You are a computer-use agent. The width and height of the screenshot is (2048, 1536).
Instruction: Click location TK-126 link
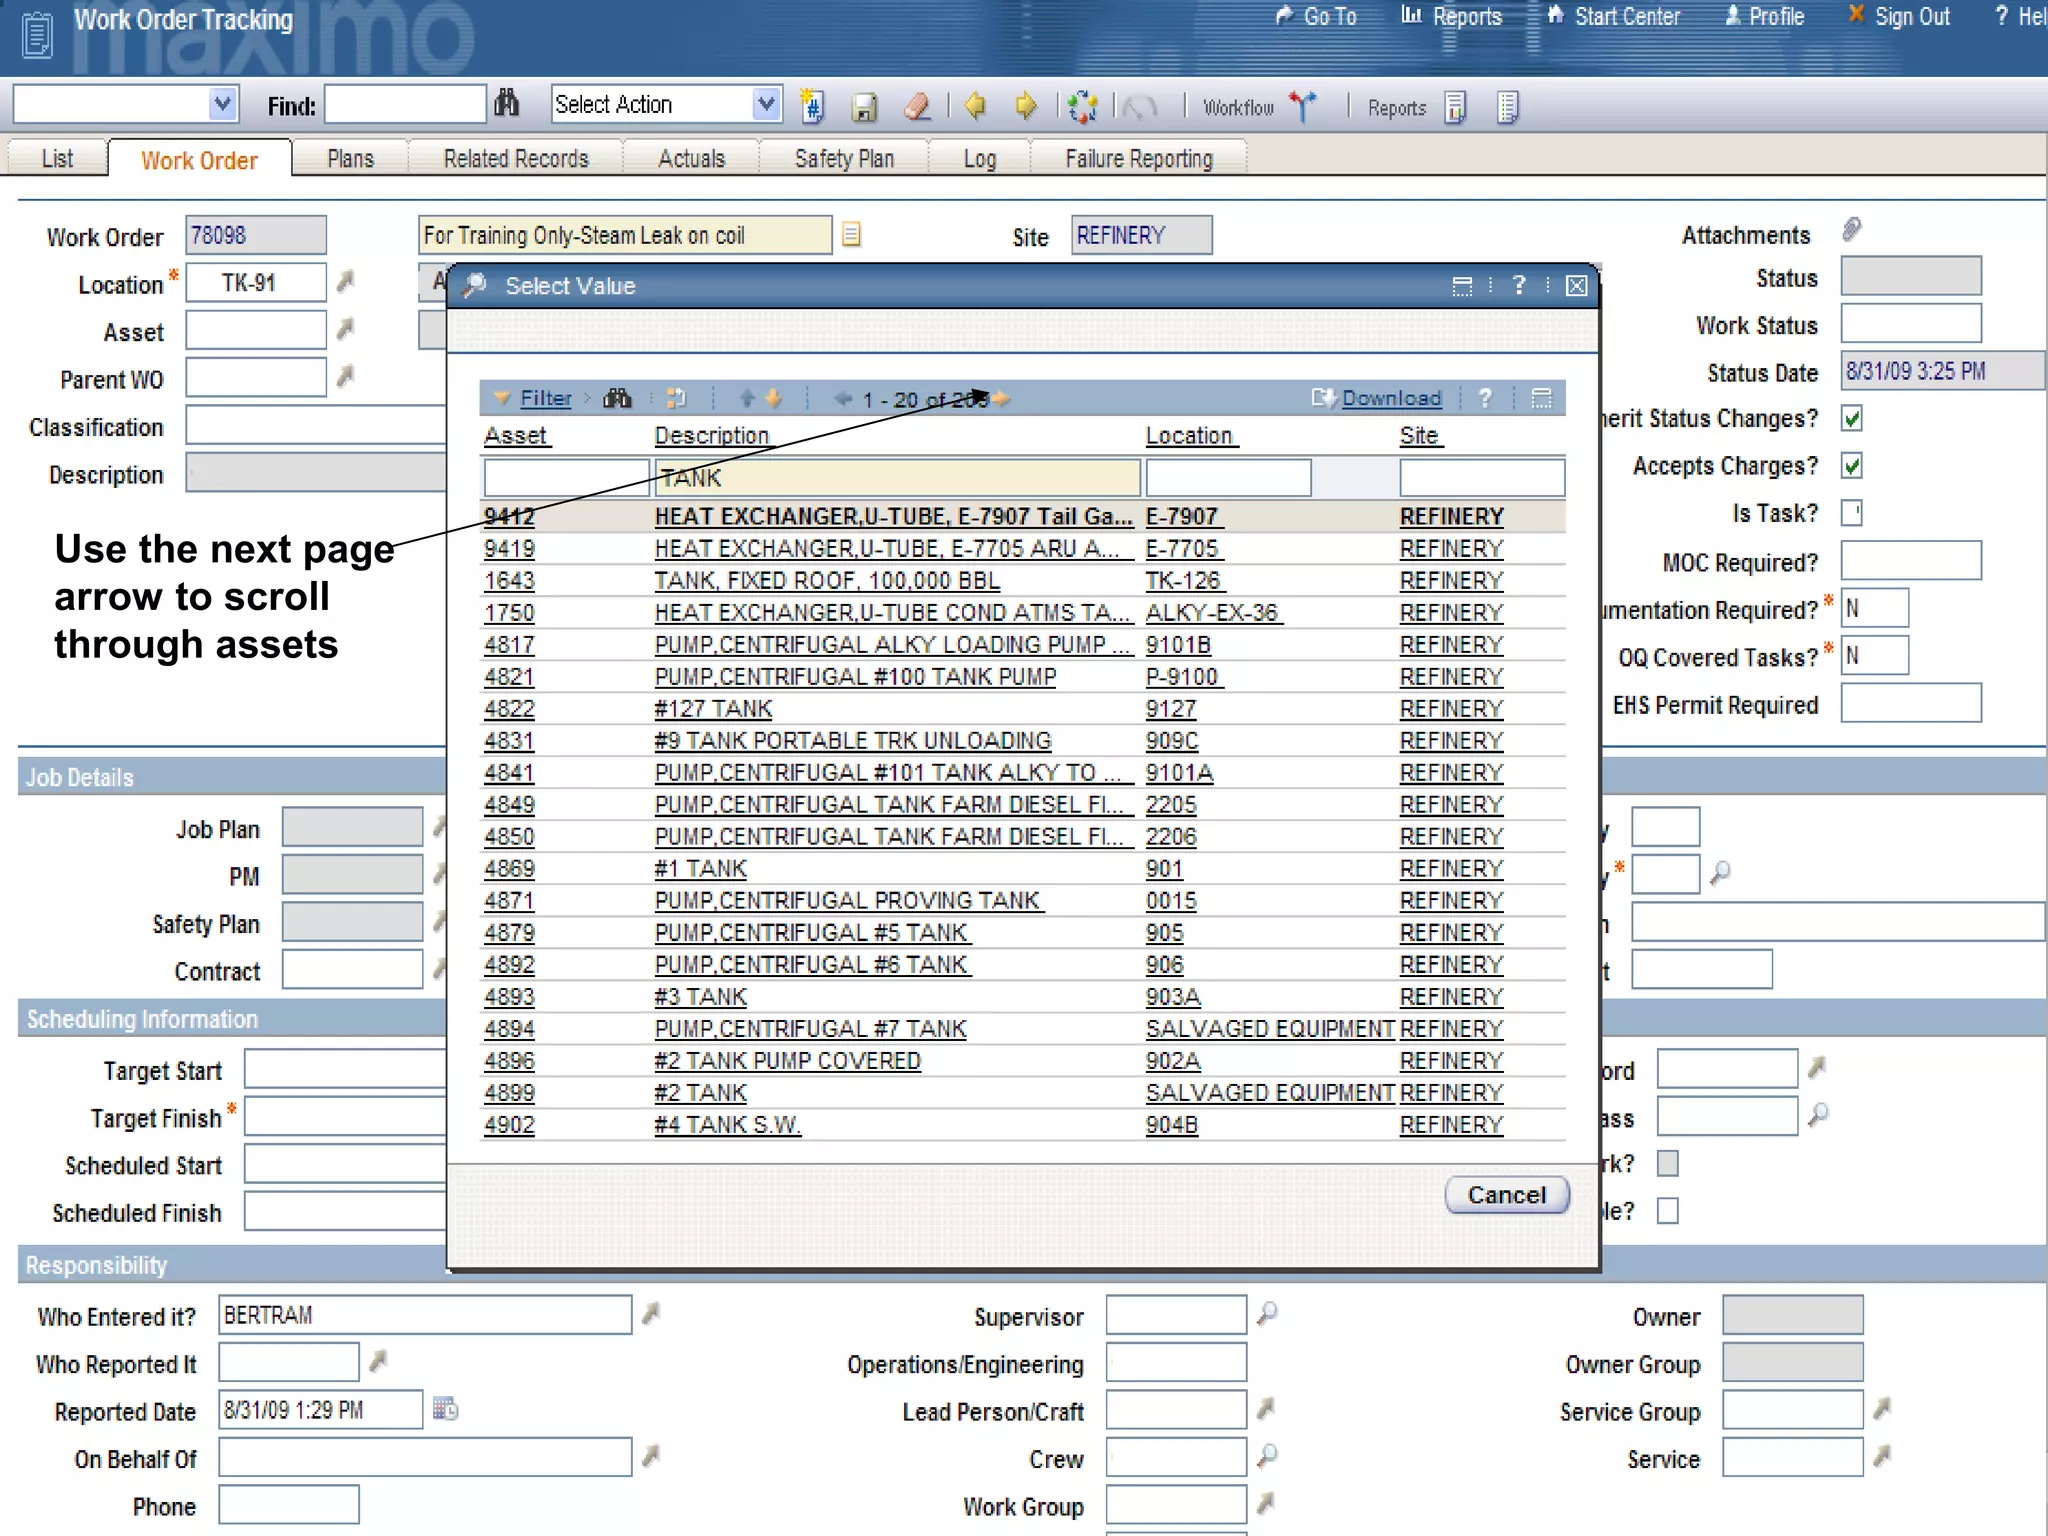click(x=1183, y=581)
